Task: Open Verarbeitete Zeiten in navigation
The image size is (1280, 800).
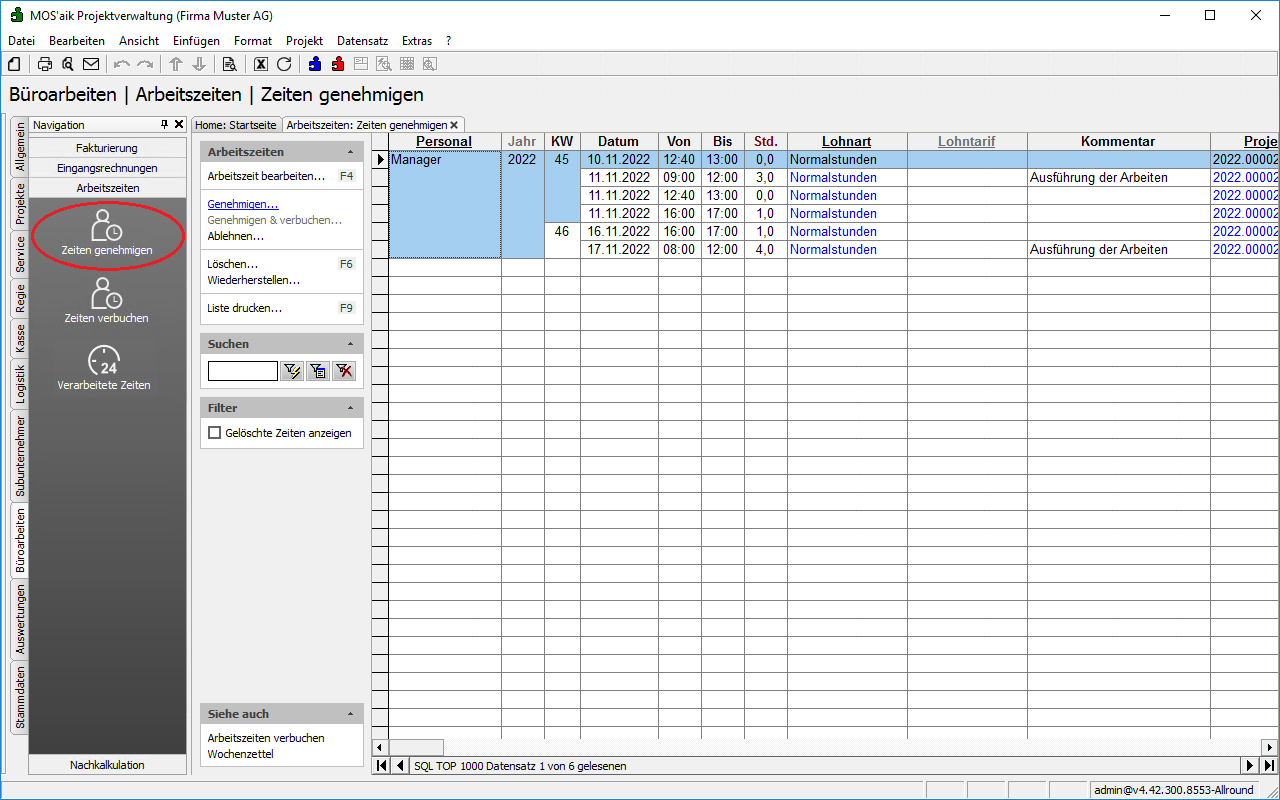Action: [x=104, y=367]
